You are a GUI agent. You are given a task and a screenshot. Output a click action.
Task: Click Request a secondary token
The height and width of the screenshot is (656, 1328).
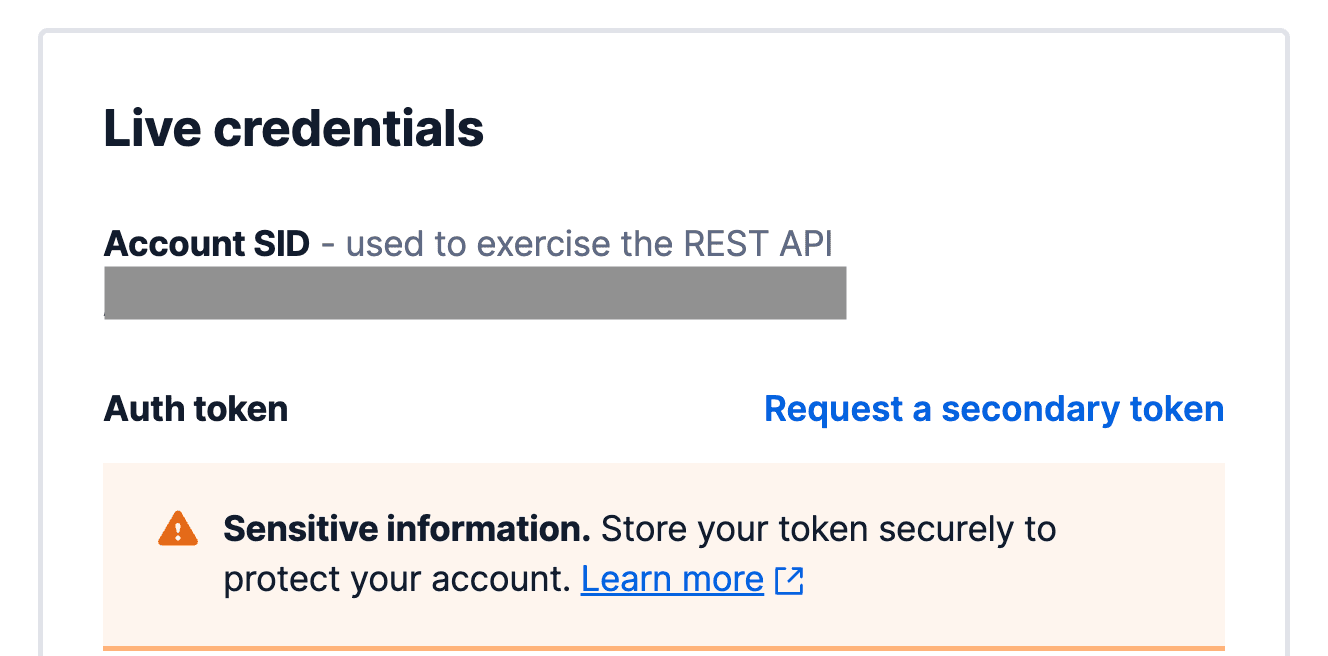994,409
